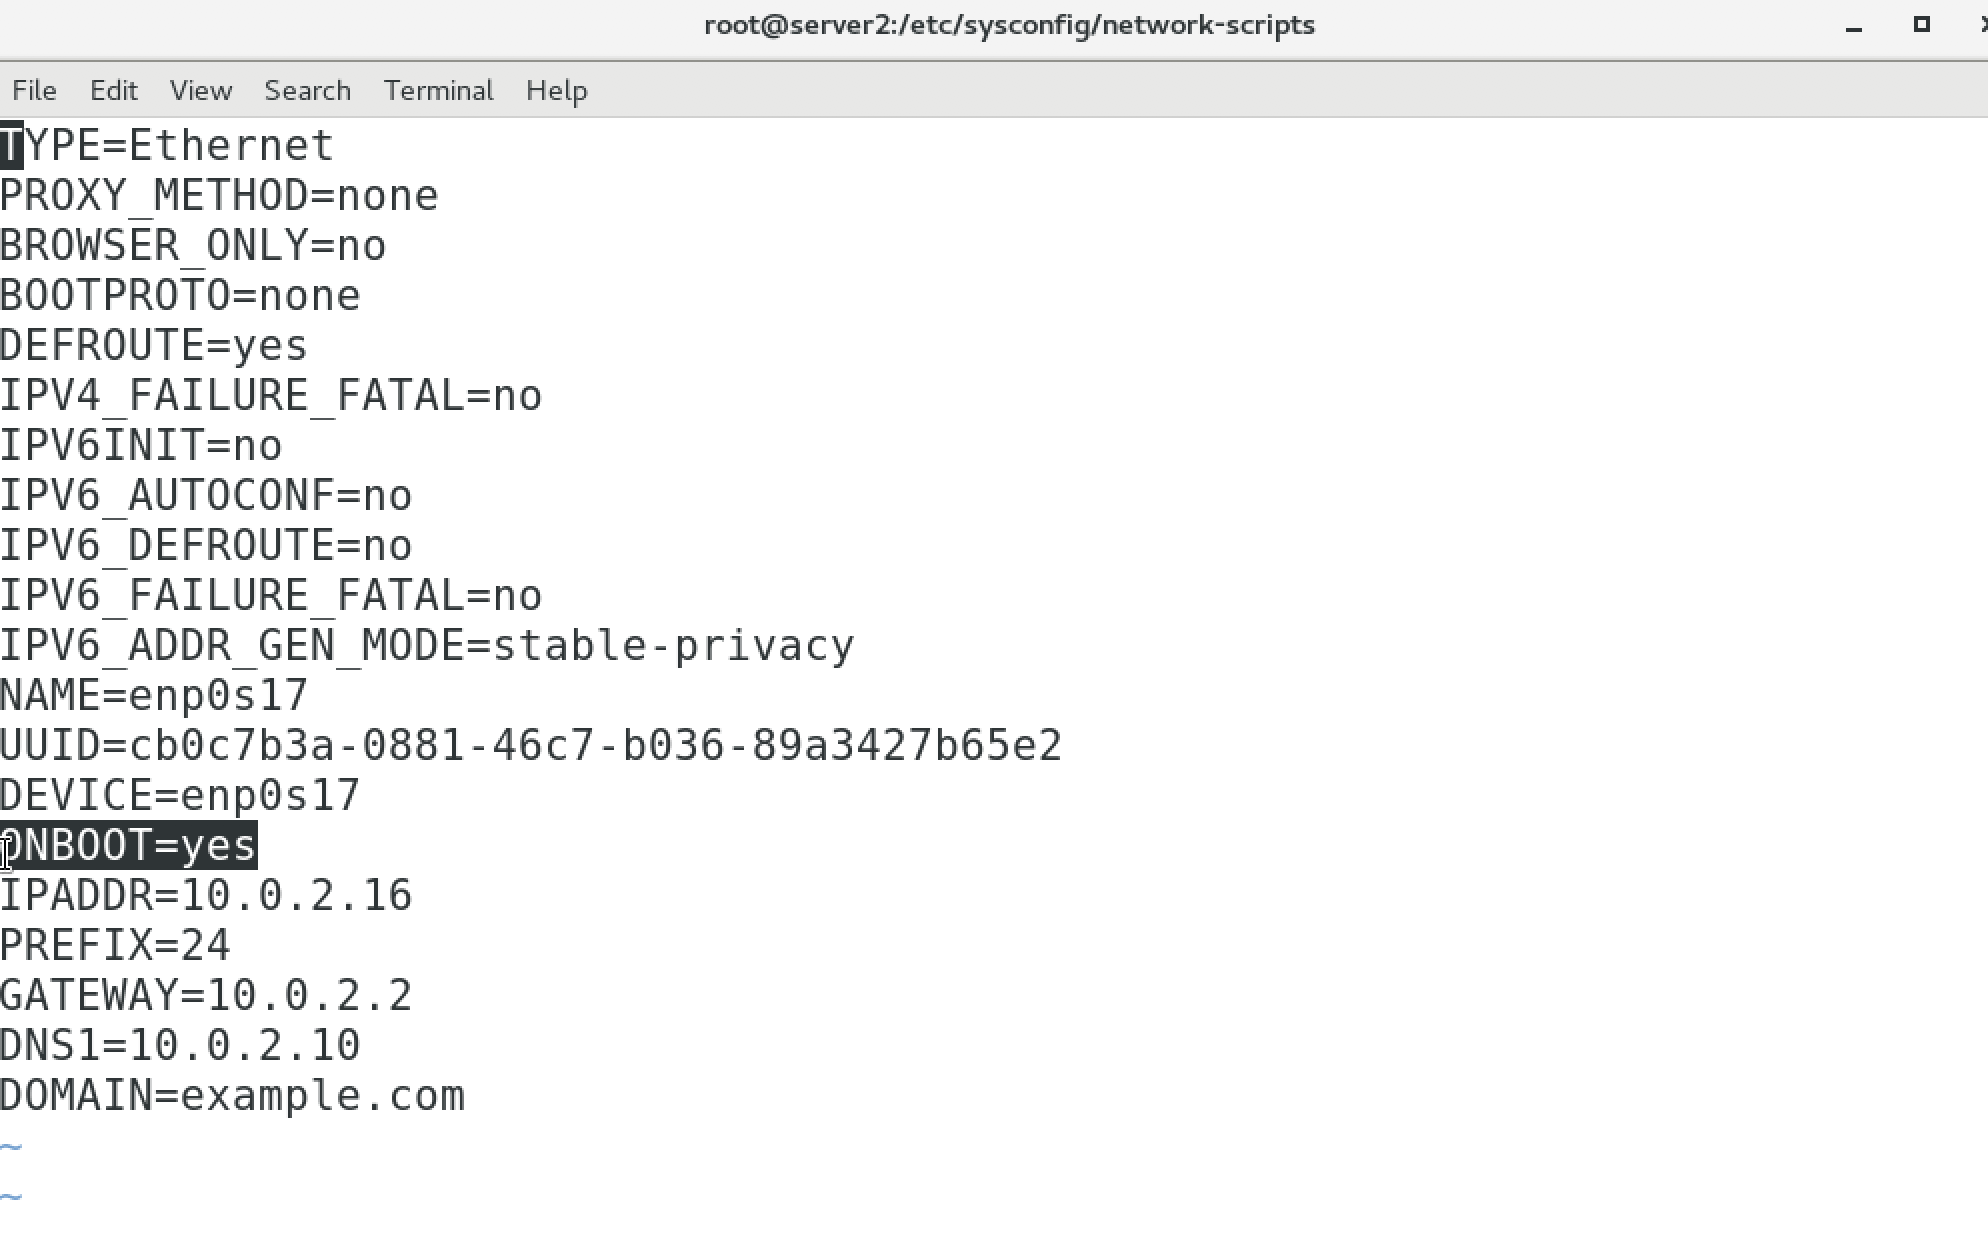Click the DOMAIN=example.com line
This screenshot has width=1988, height=1244.
(232, 1096)
